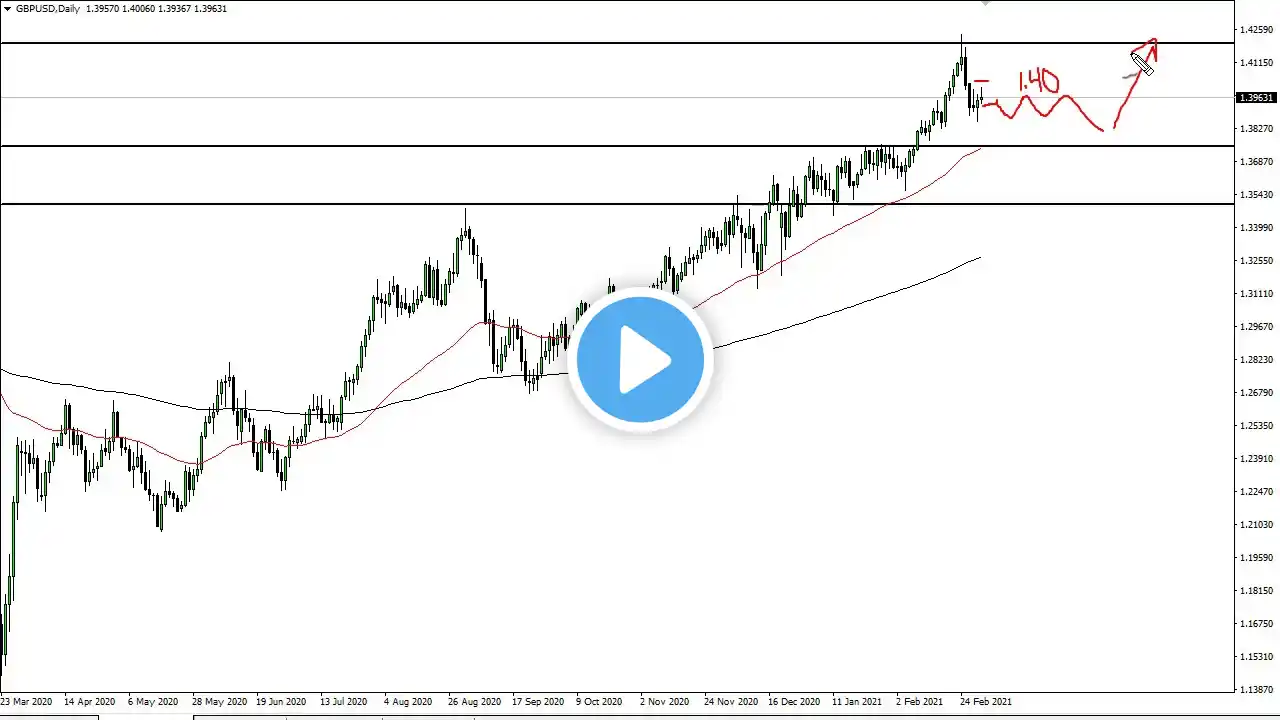
Task: Click the 1.13870 price axis label
Action: (x=1257, y=690)
